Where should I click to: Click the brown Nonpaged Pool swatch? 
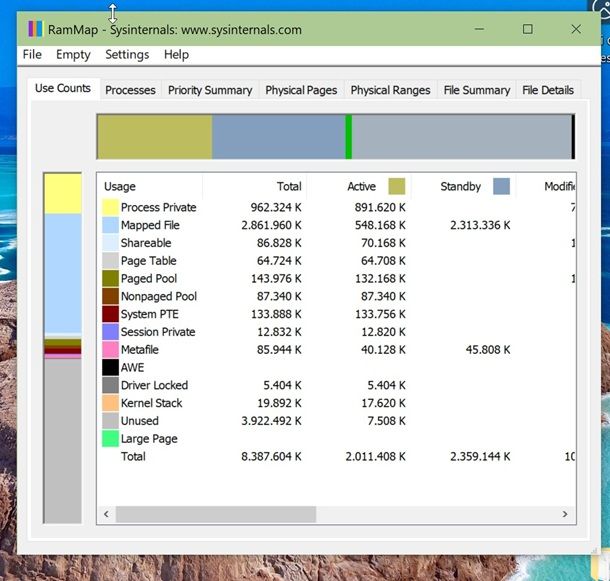pos(110,296)
